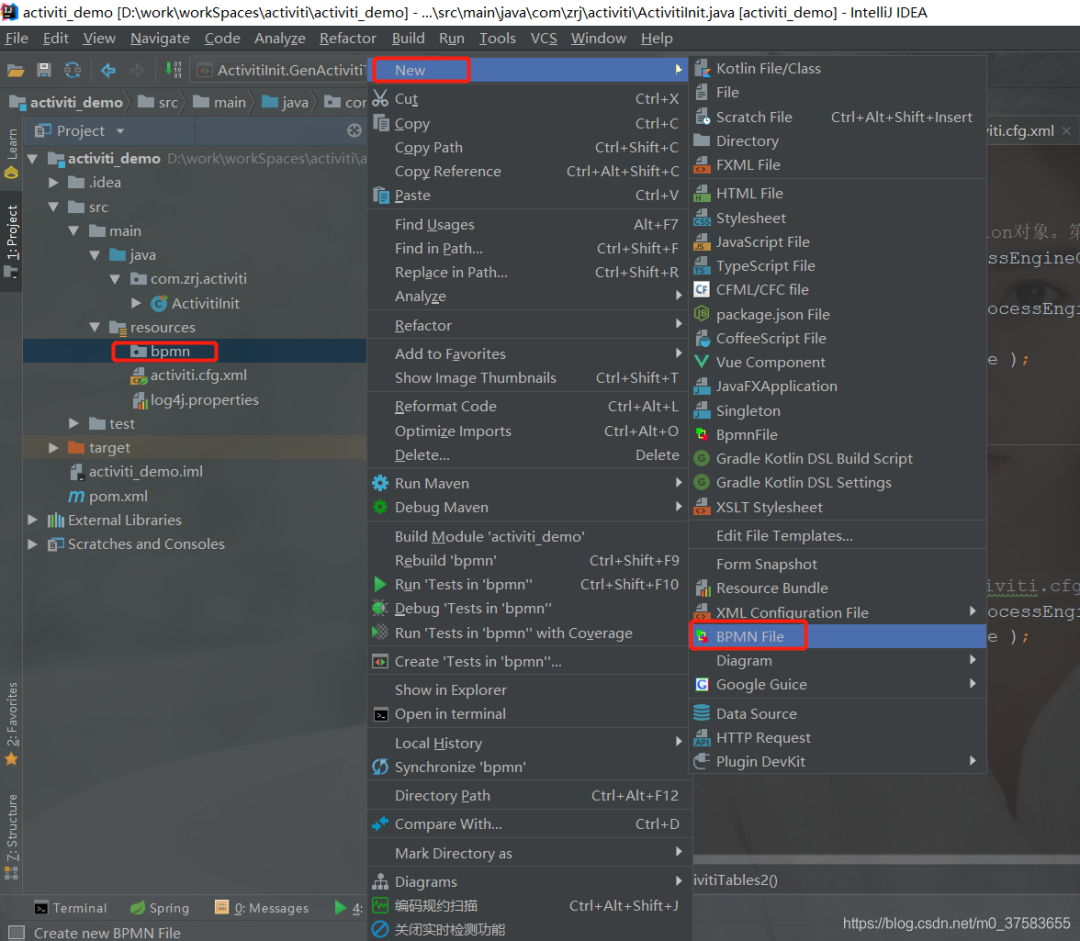Expand the .idea folder
The image size is (1080, 941).
click(53, 183)
